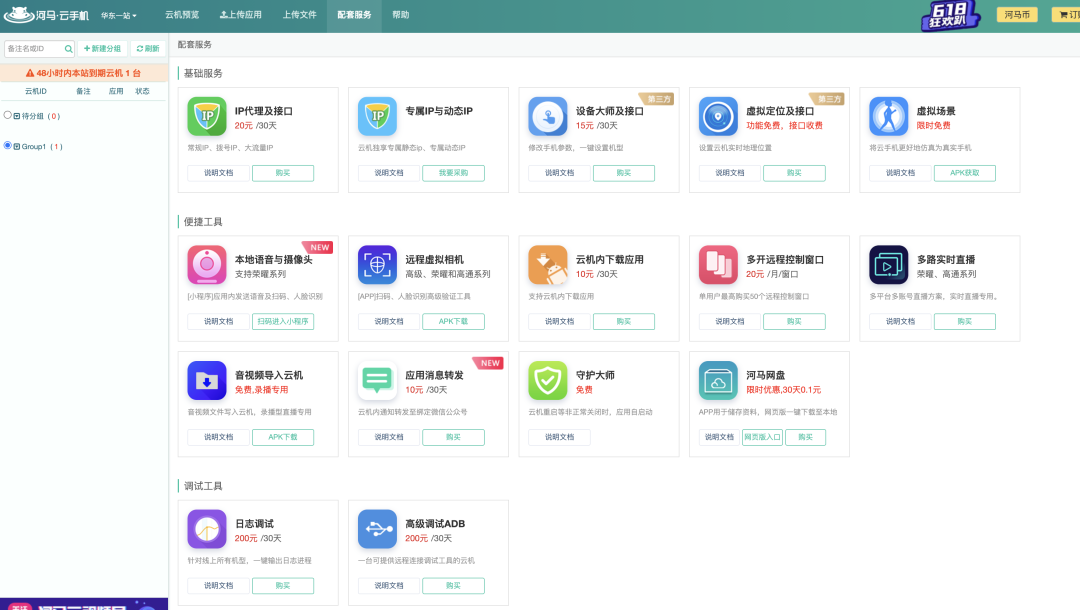Switch to the 云机预览 tab
Screen dimensions: 1080x610
click(x=181, y=15)
